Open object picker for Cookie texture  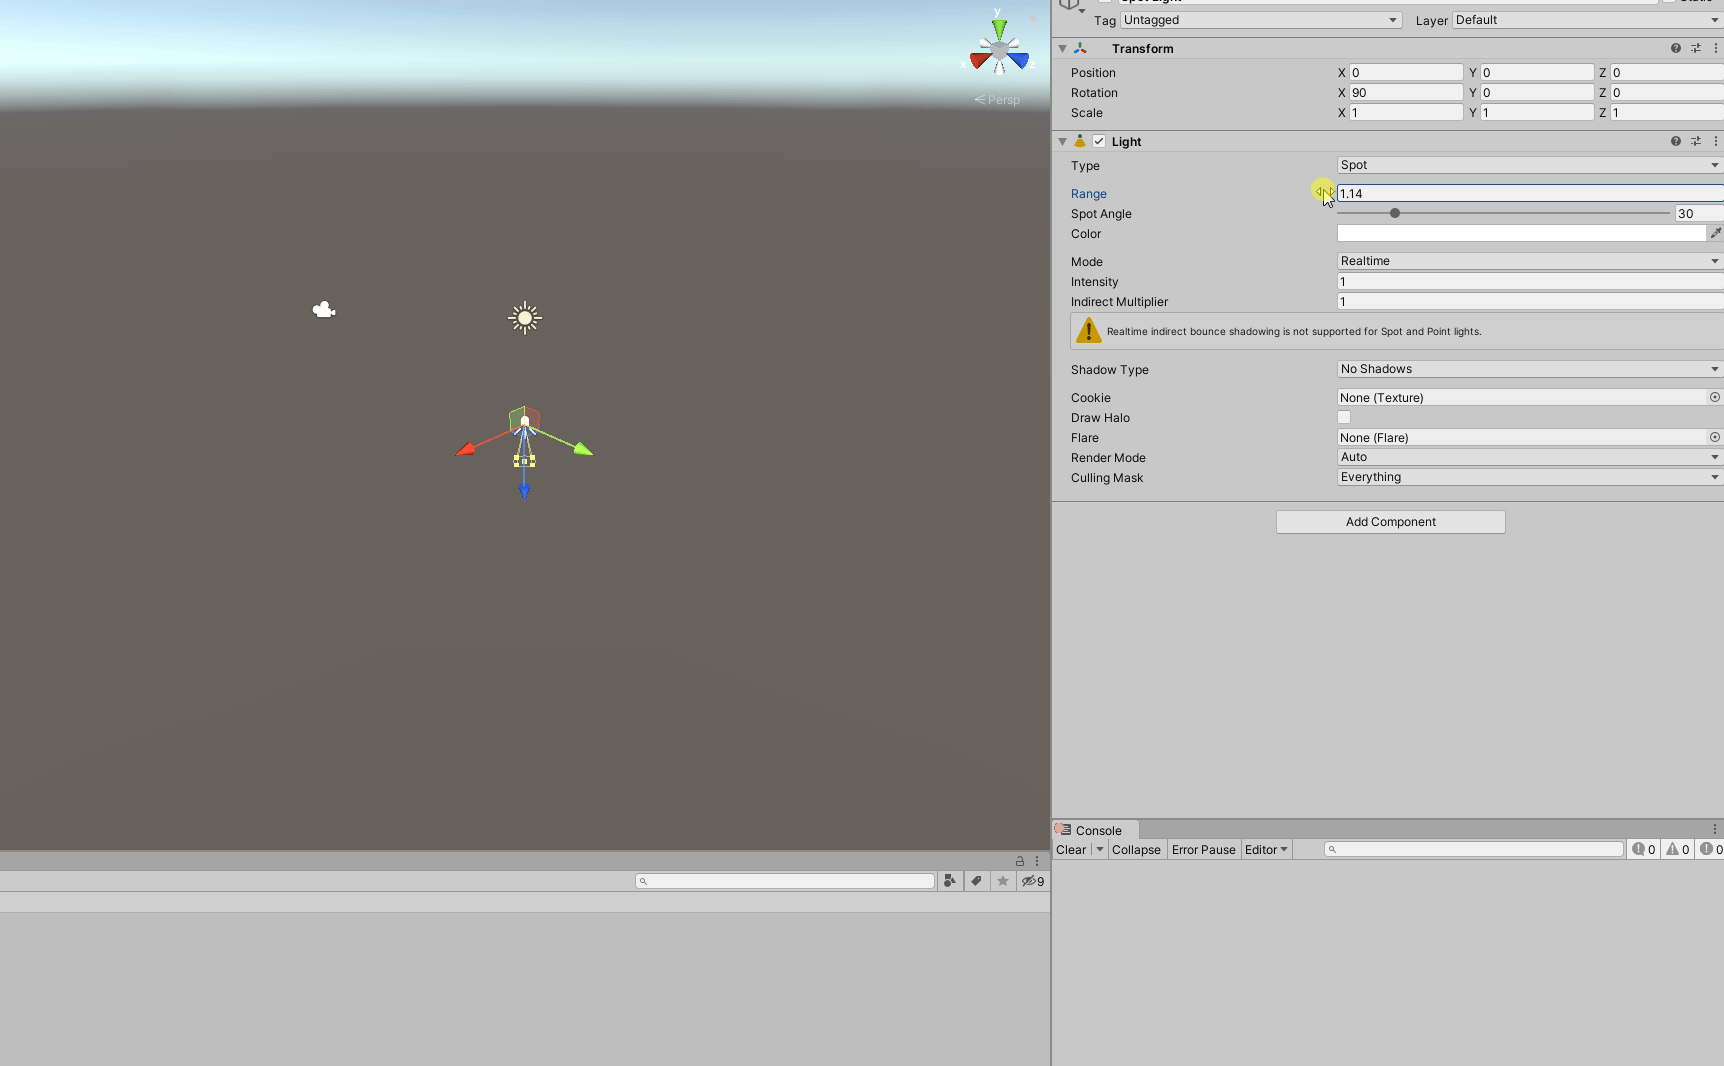click(1715, 397)
